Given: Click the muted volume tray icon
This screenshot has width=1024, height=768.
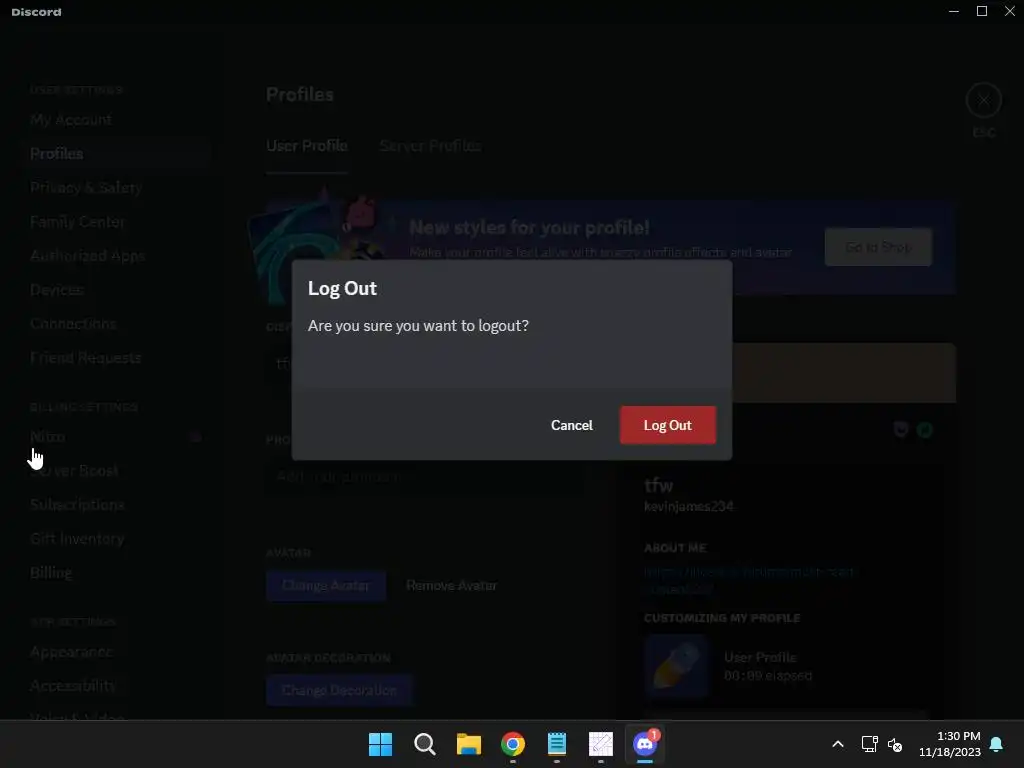Looking at the screenshot, I should [x=895, y=744].
